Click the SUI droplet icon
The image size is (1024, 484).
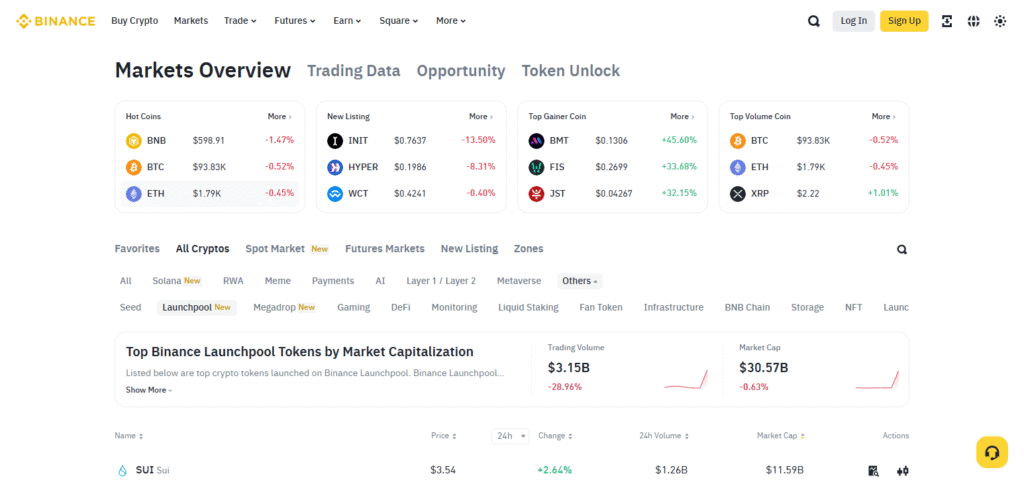point(122,470)
